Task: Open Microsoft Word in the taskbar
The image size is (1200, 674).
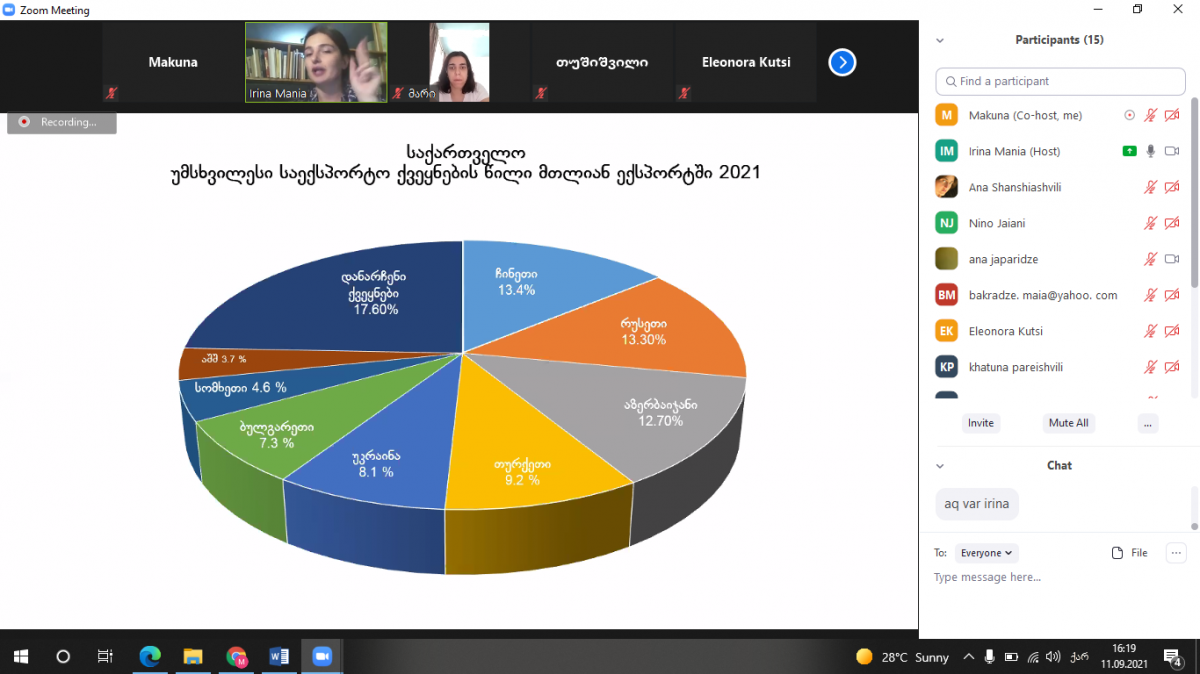Action: tap(279, 656)
